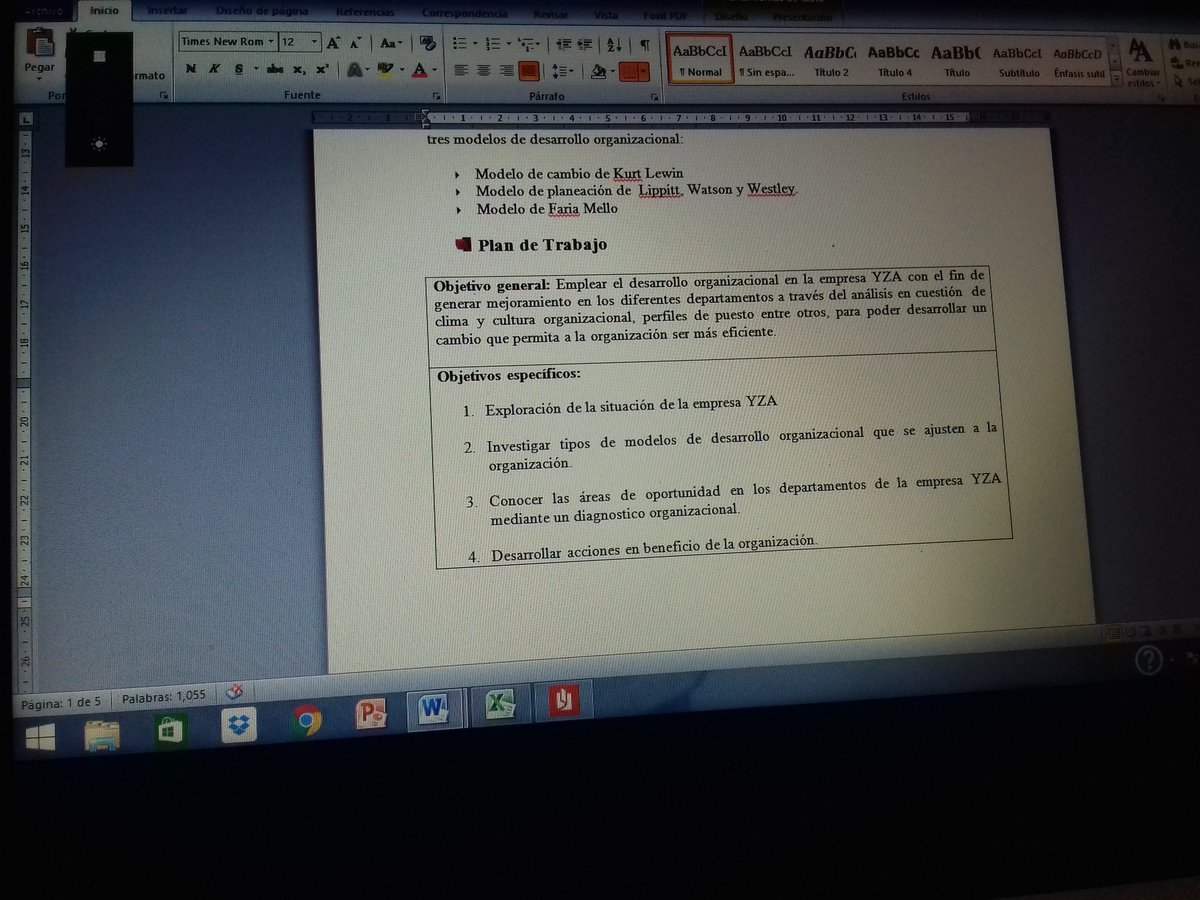Justify the text alignment
Image resolution: width=1200 pixels, height=900 pixels.
[x=528, y=71]
